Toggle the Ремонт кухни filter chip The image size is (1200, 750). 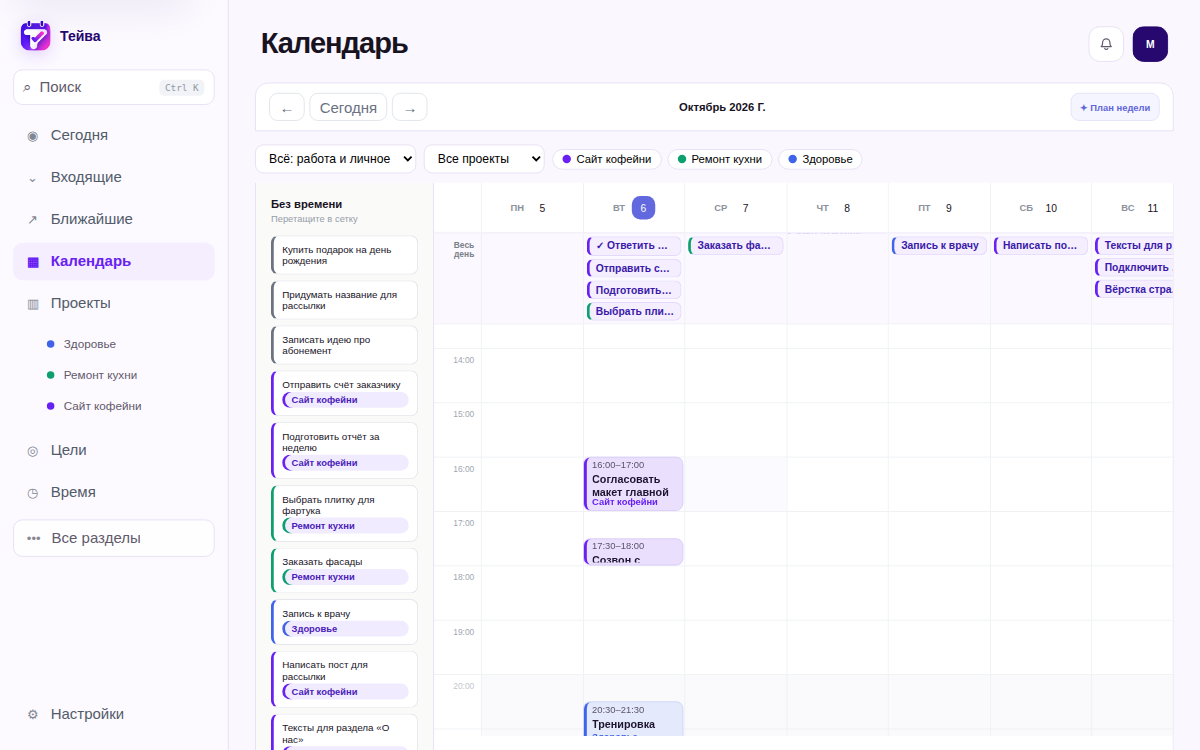(720, 159)
